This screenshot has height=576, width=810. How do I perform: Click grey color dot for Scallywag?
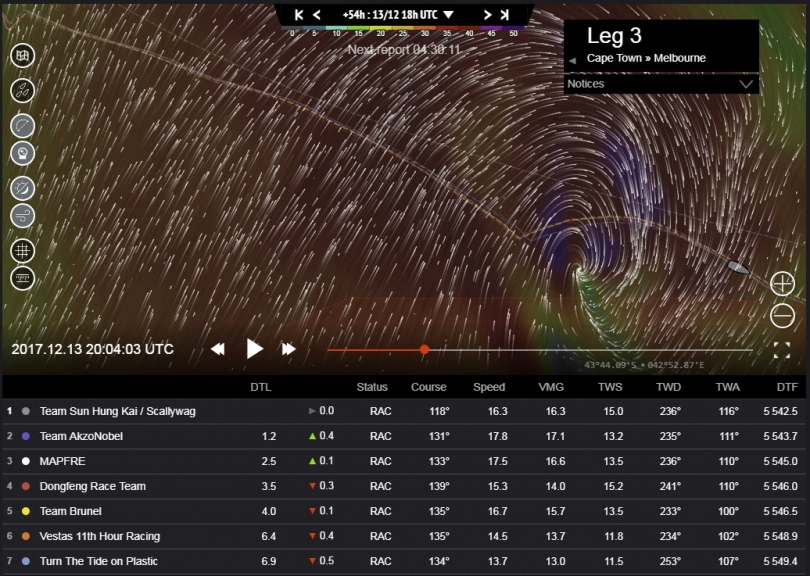pos(26,412)
